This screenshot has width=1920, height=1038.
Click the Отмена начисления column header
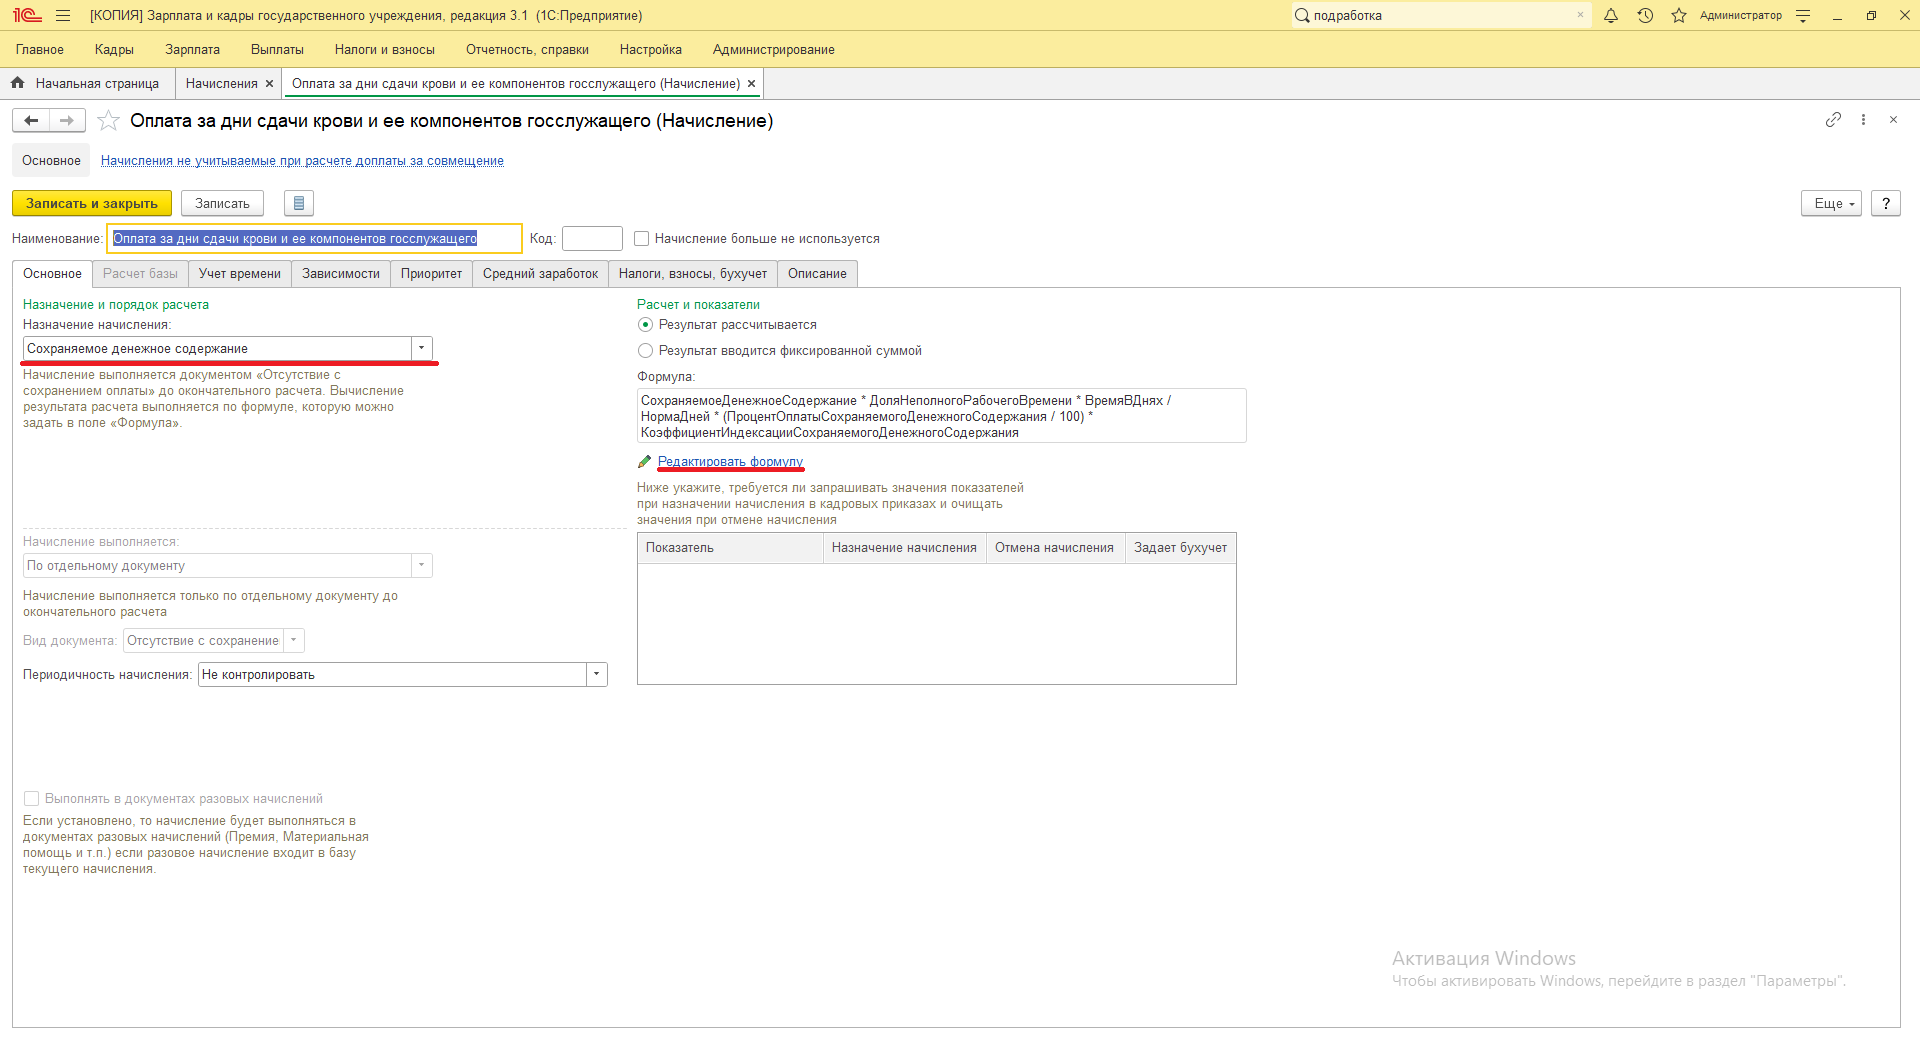pos(1054,548)
